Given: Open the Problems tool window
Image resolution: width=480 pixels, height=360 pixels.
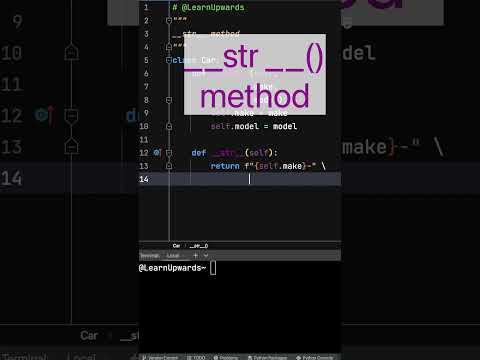Looking at the screenshot, I should [226, 357].
